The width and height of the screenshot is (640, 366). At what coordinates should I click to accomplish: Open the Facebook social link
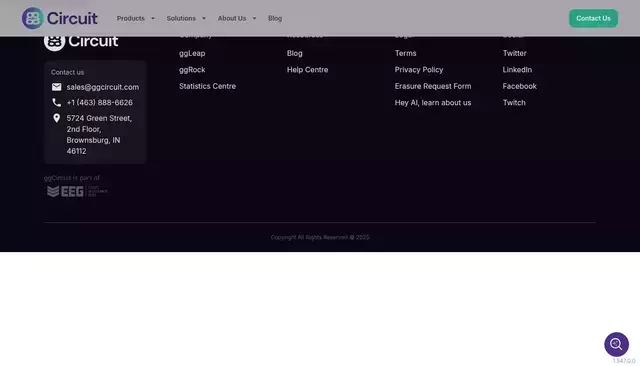[x=520, y=86]
